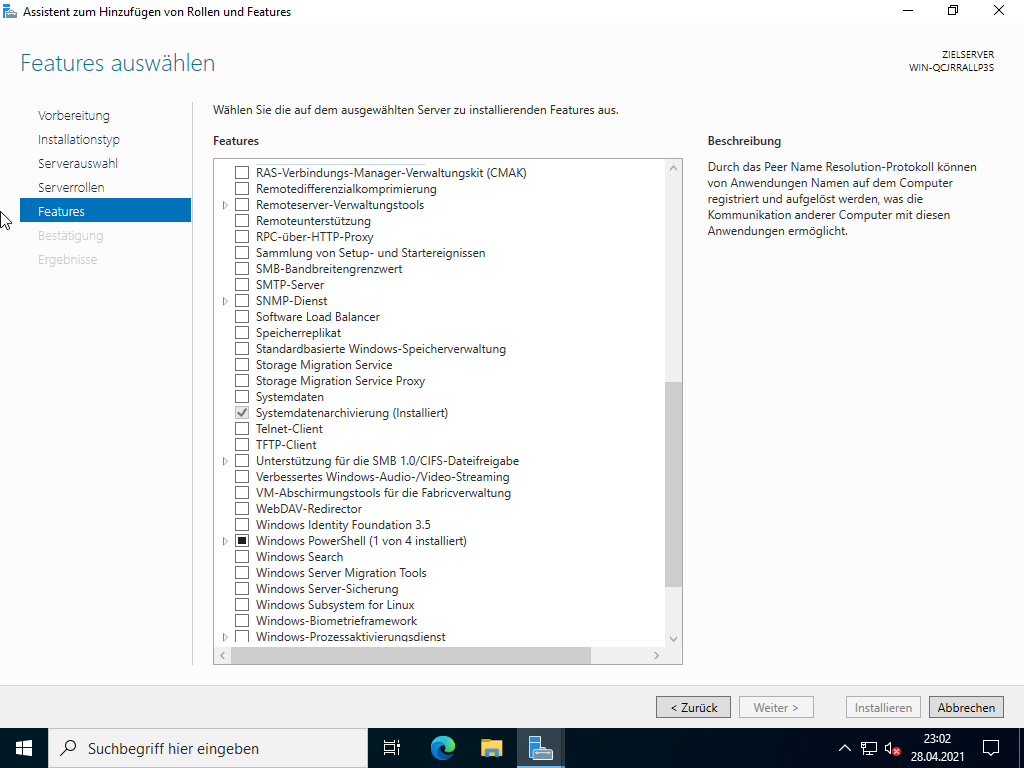The image size is (1024, 768).
Task: Click the scroll left arrow of feature list
Action: [x=223, y=656]
